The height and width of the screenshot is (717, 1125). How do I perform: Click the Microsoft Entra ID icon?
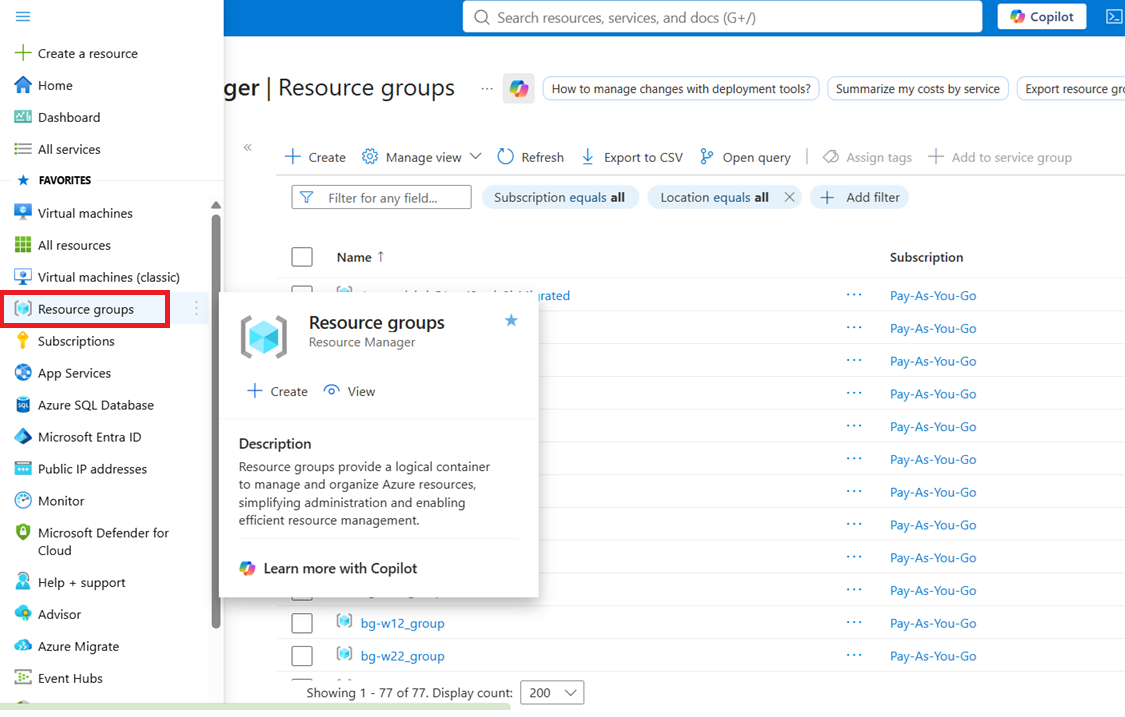[23, 436]
